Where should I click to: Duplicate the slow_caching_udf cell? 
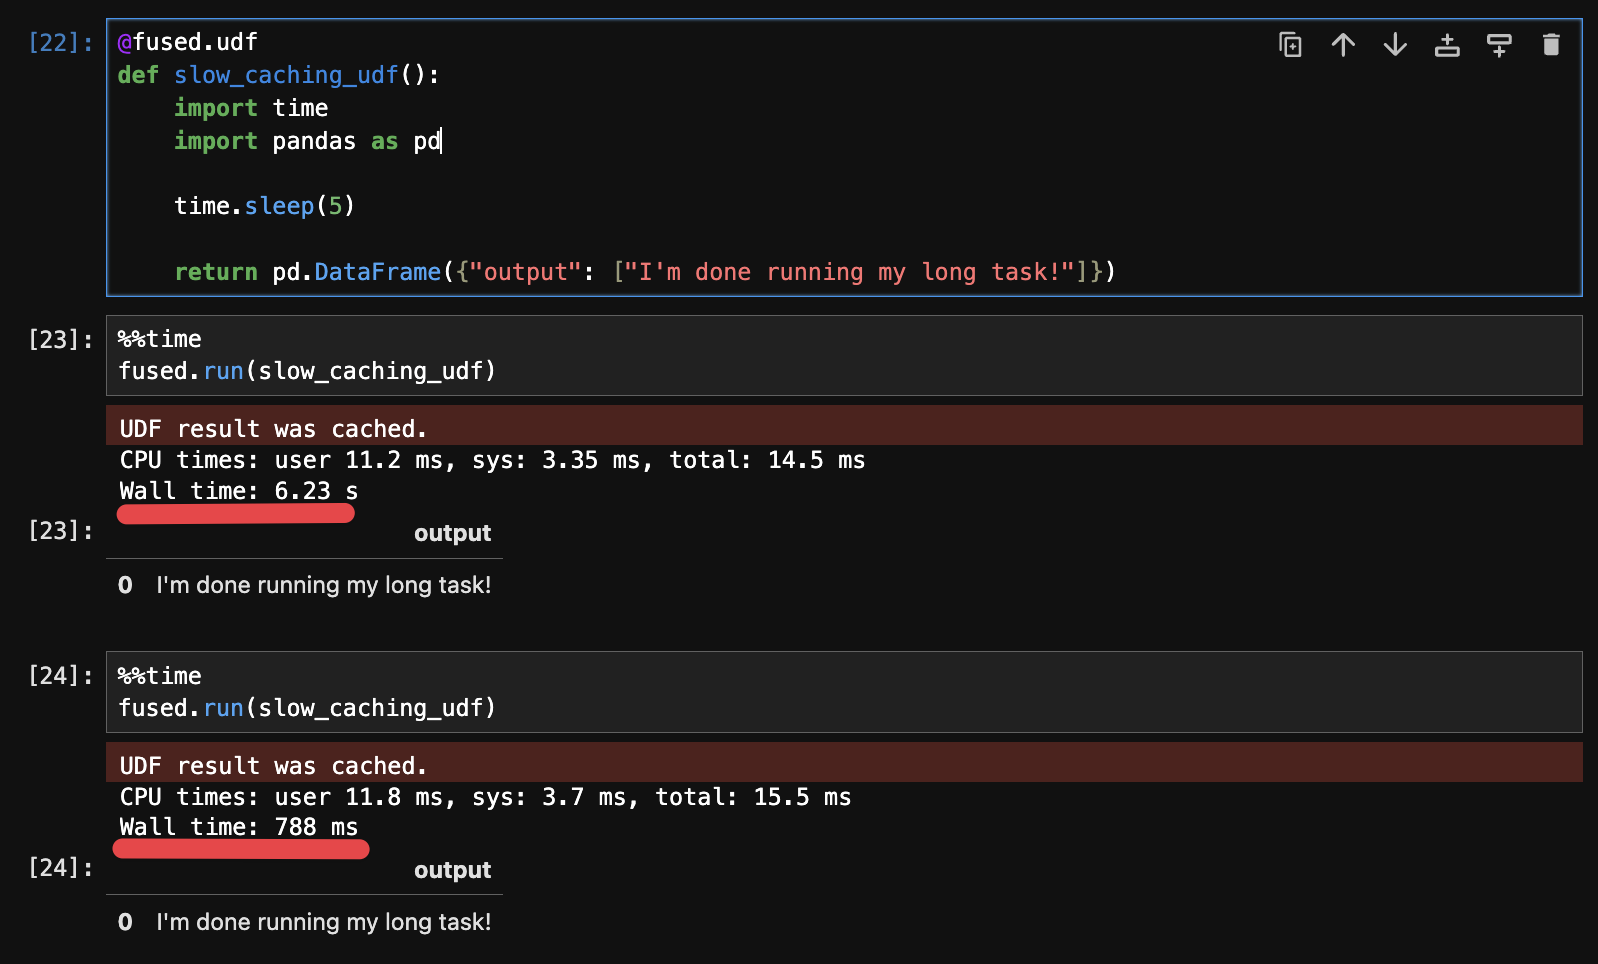[1290, 45]
